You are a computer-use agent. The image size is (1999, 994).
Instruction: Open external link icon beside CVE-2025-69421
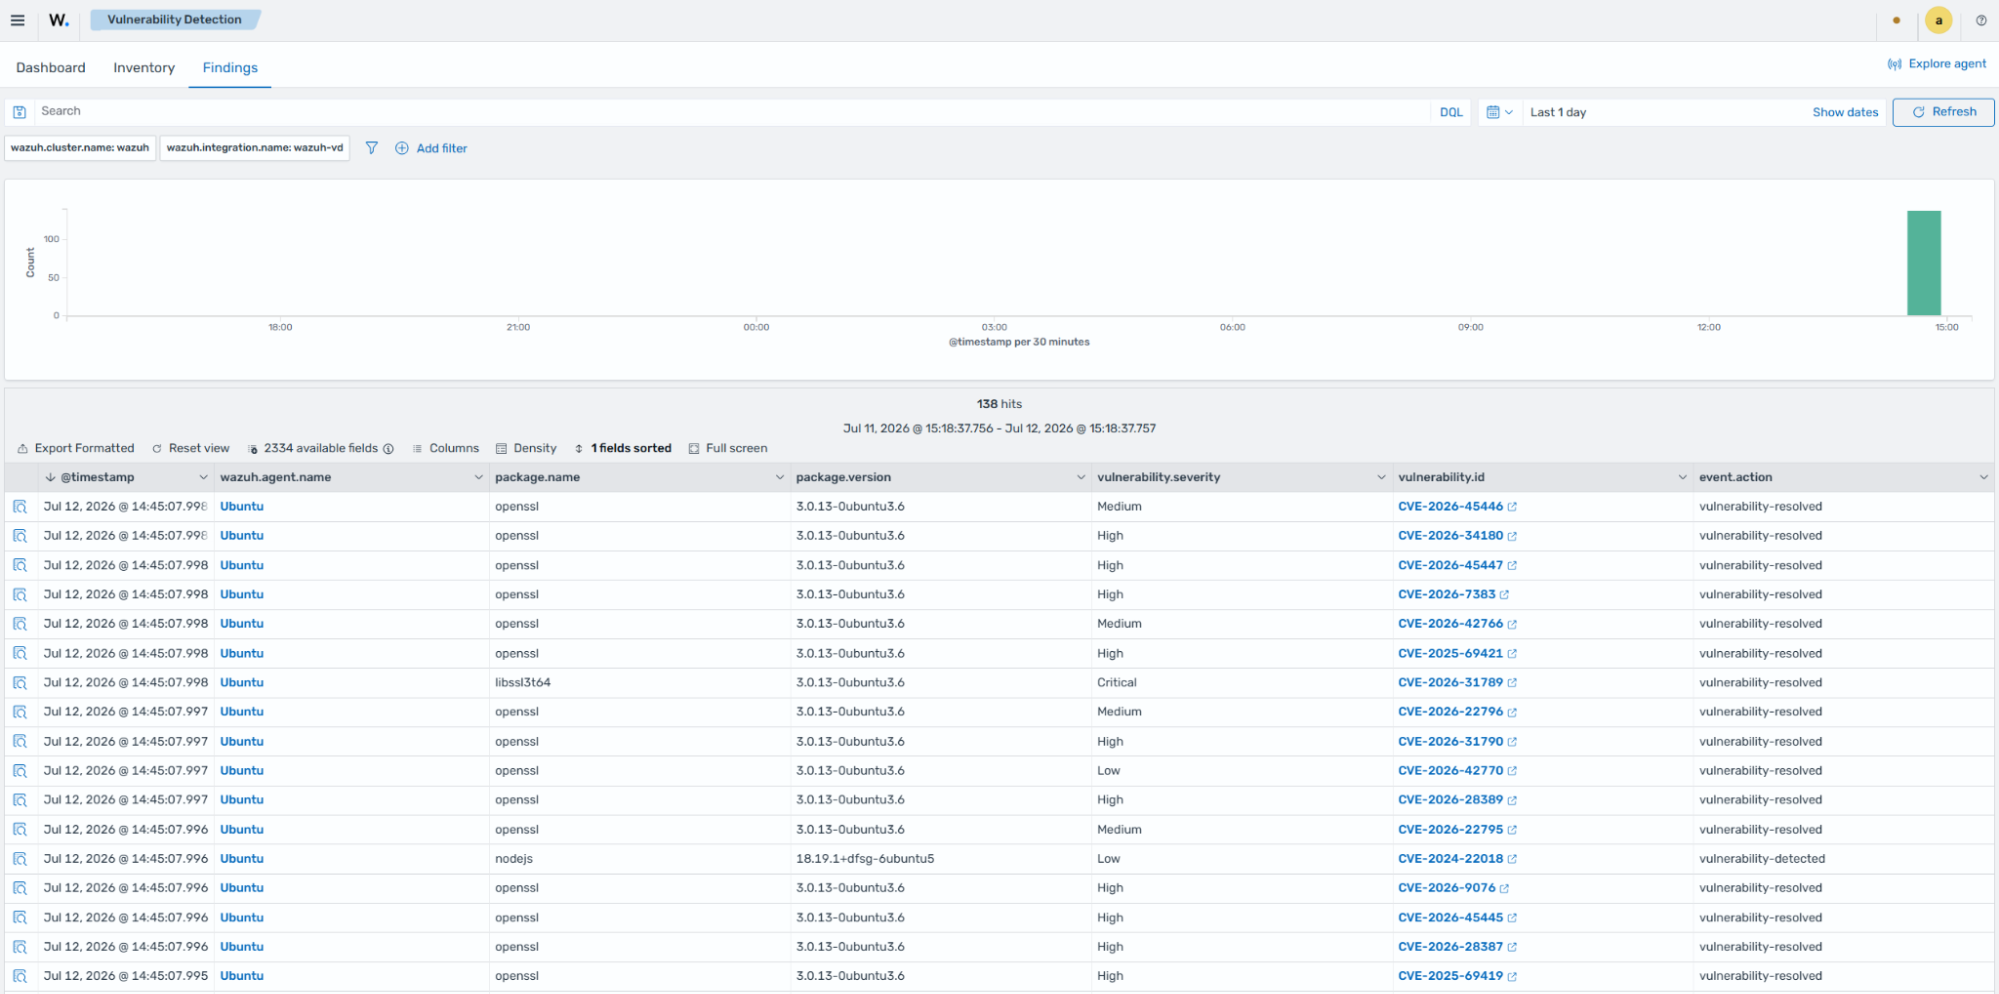click(1512, 654)
